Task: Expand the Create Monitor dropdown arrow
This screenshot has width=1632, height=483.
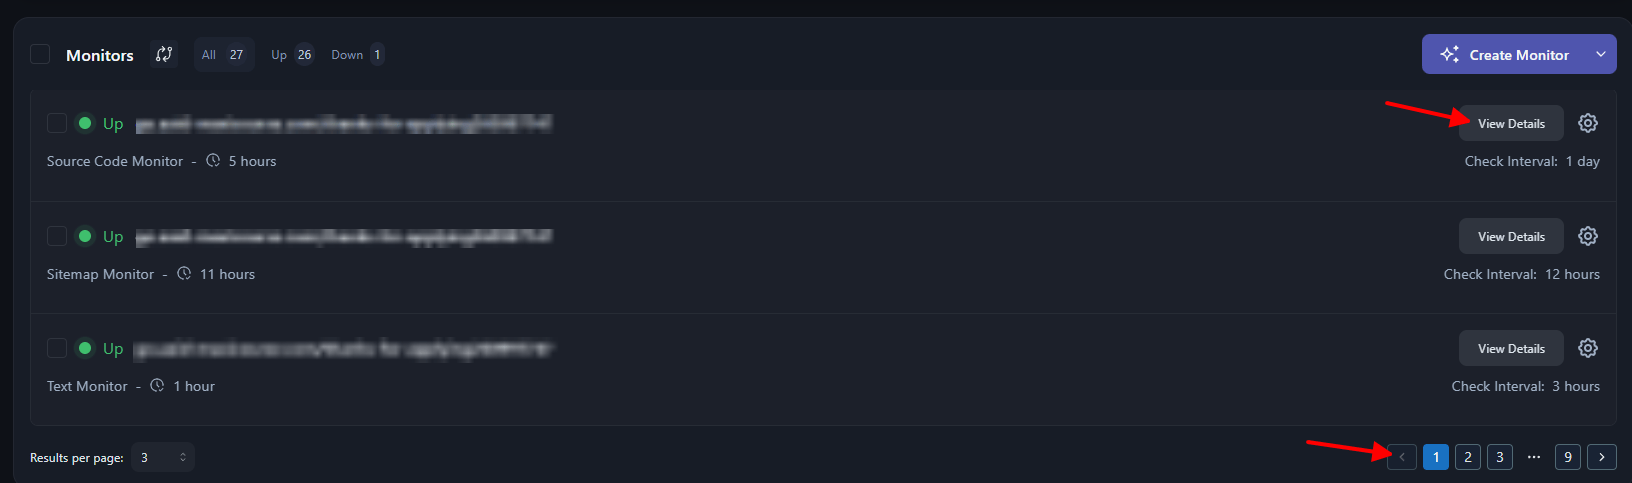Action: (1601, 55)
